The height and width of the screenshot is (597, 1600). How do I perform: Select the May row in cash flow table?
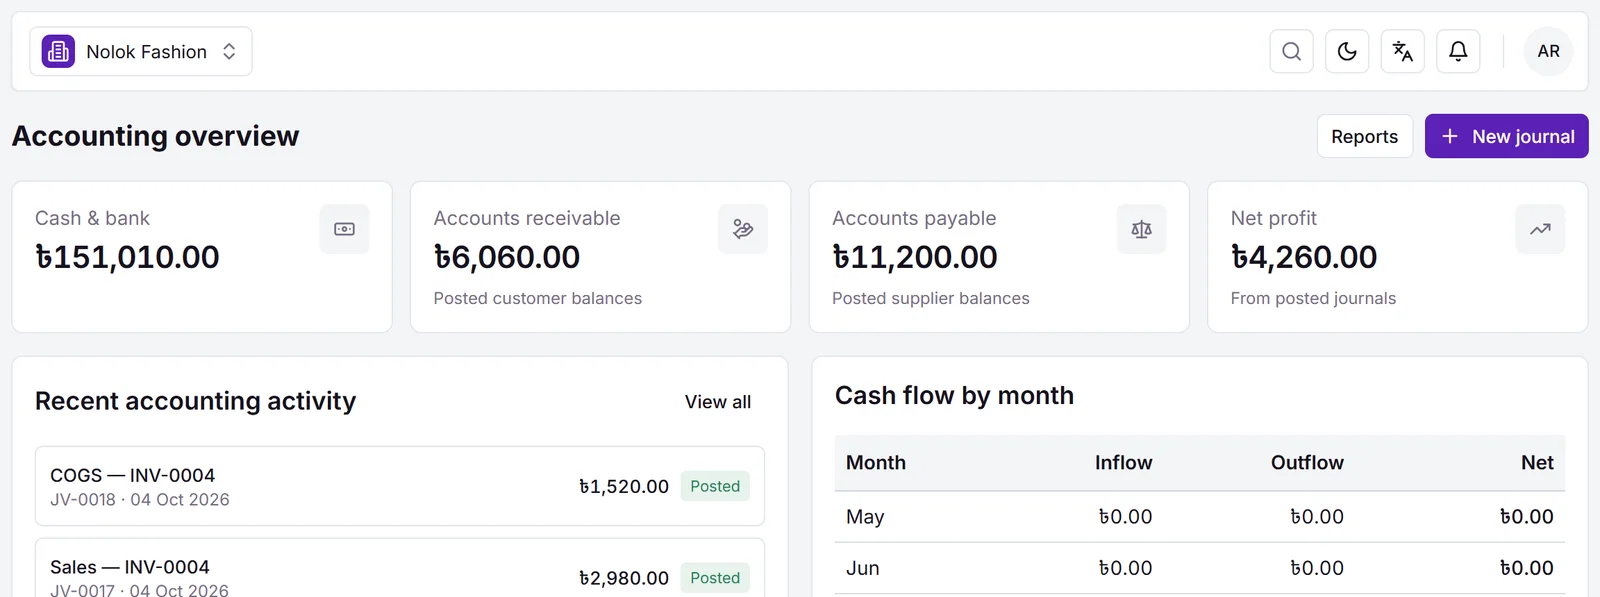click(x=1200, y=517)
